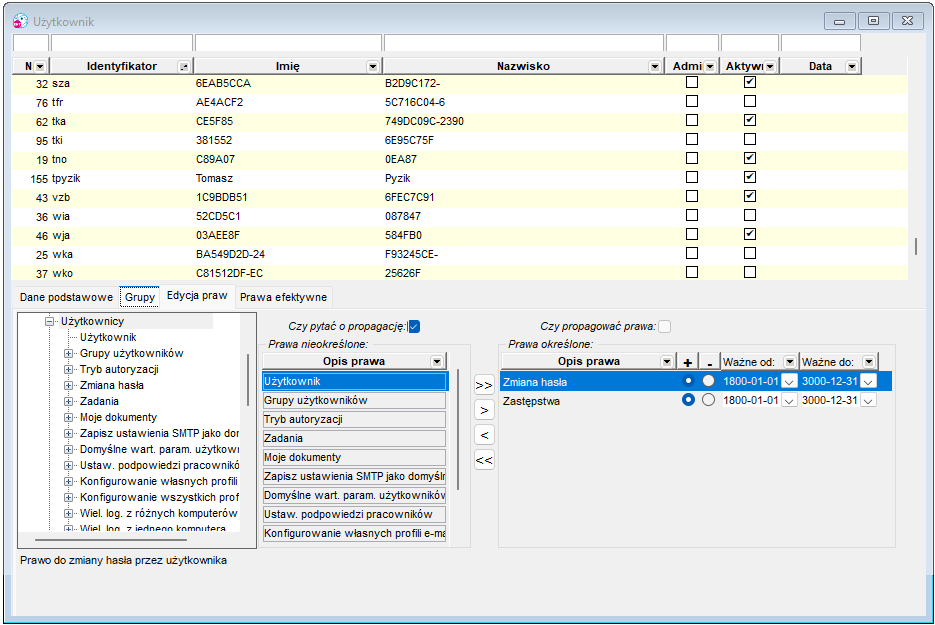This screenshot has width=935, height=625.
Task: Open Ważne od date picker for Zastępstwa
Action: (789, 401)
